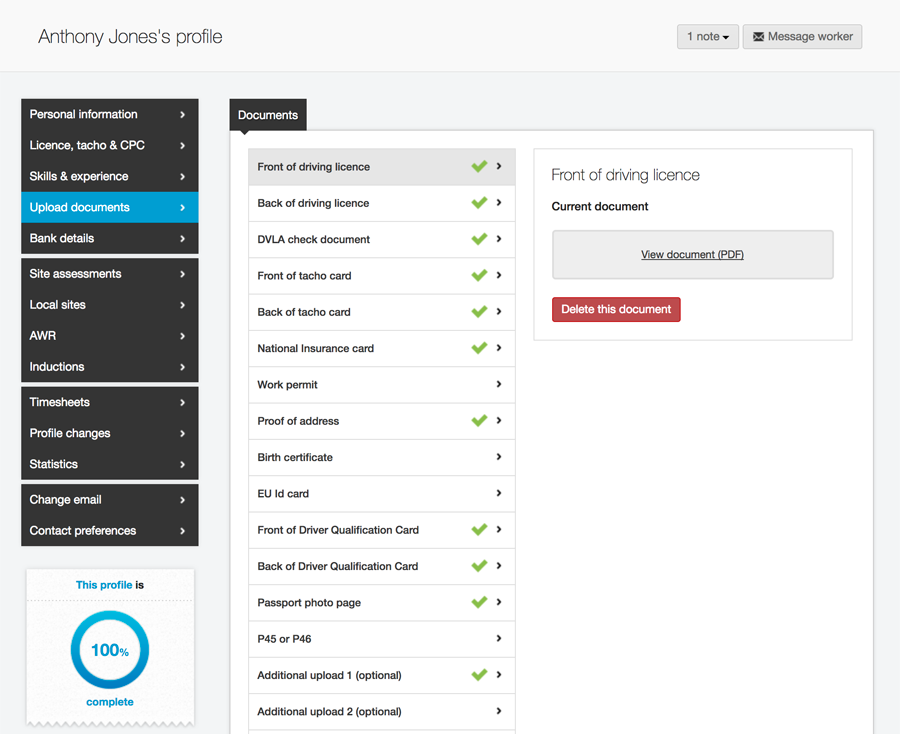The width and height of the screenshot is (900, 734).
Task: Open Change email page
Action: 110,500
